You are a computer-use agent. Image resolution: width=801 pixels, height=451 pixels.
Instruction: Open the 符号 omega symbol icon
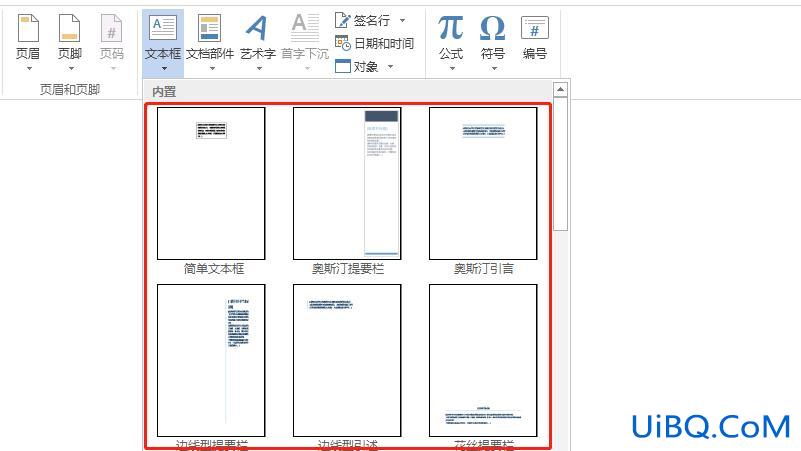coord(492,28)
